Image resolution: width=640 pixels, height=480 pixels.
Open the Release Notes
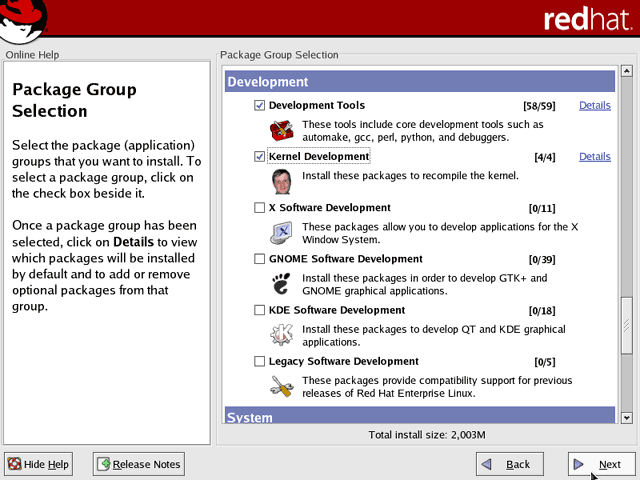pyautogui.click(x=139, y=464)
